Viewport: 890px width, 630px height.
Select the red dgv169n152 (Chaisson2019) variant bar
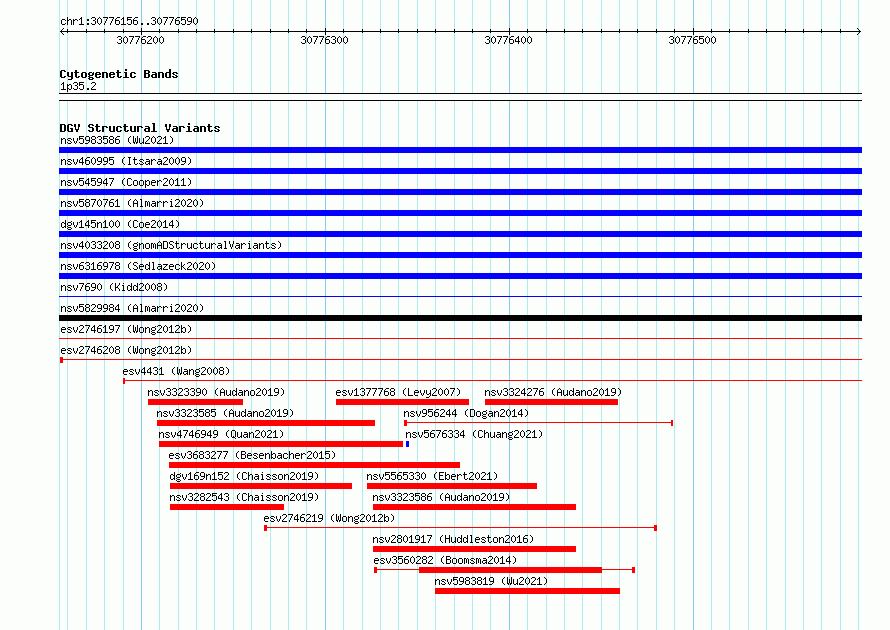pyautogui.click(x=261, y=486)
